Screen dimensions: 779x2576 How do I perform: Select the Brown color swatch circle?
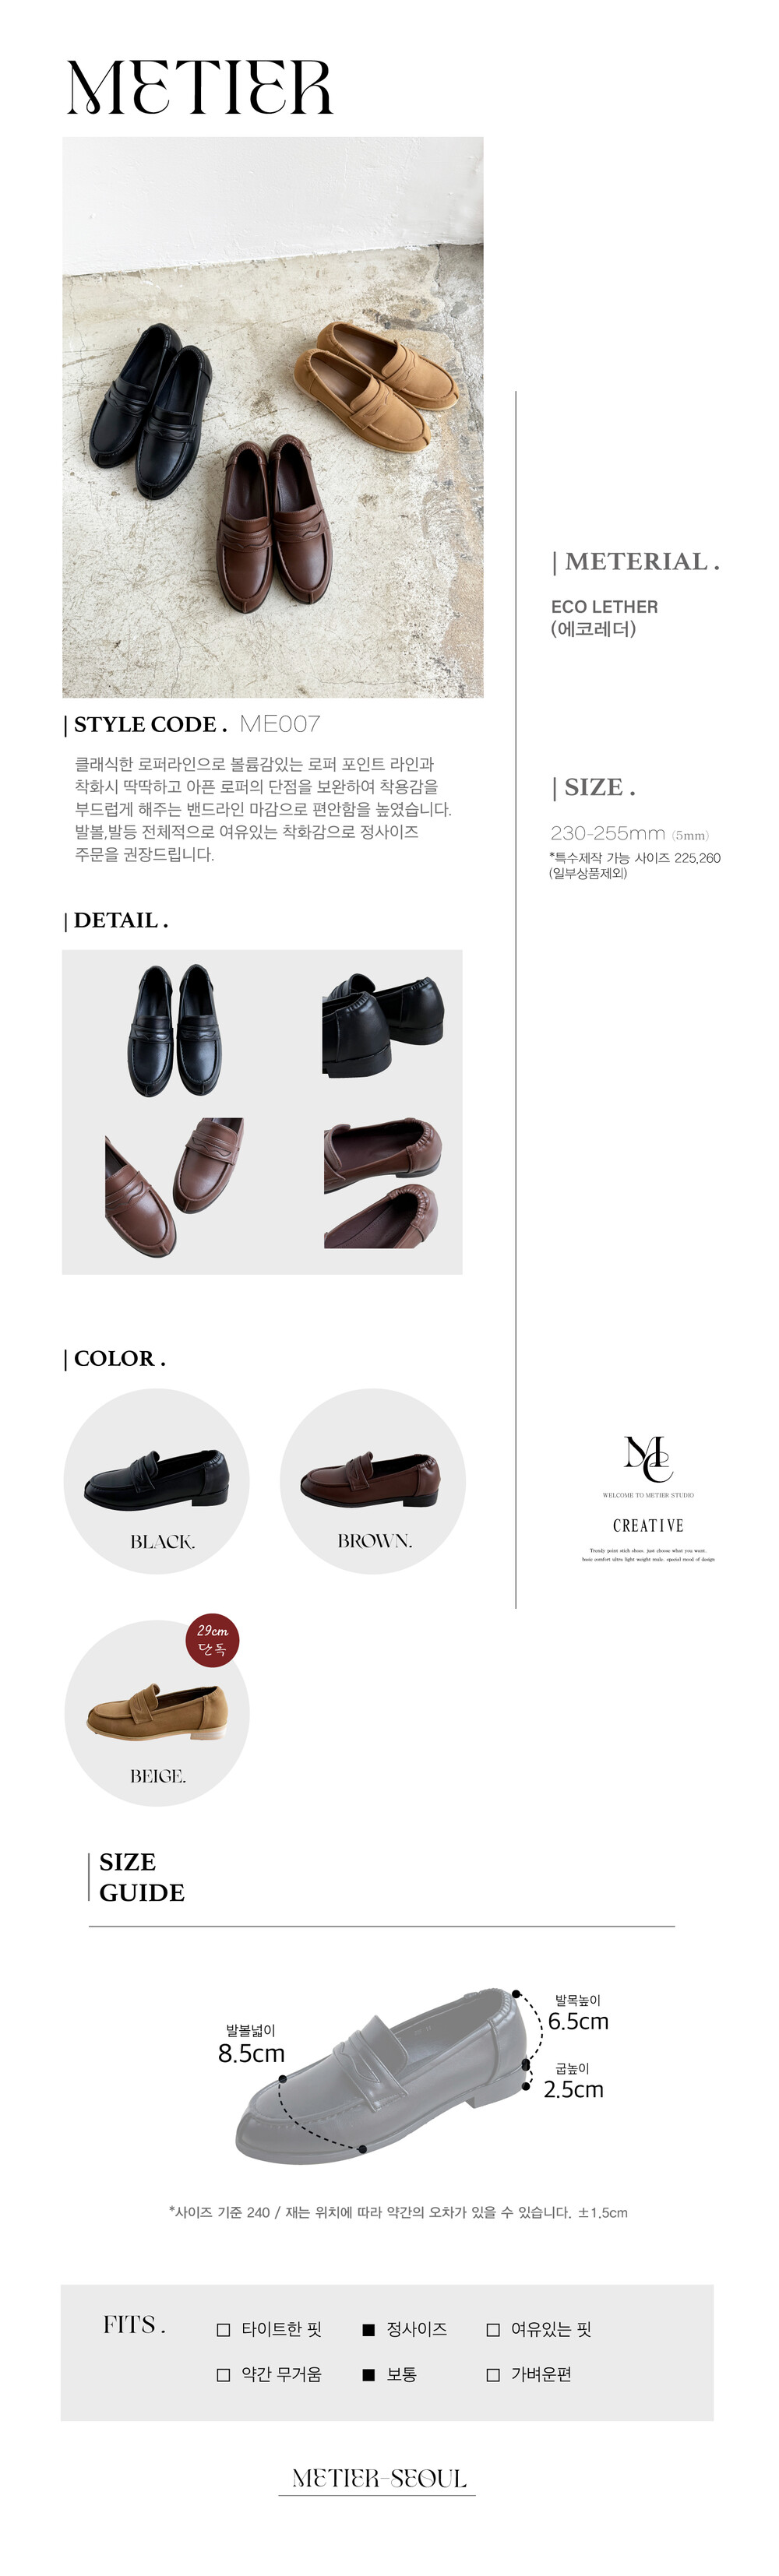pos(373,1481)
